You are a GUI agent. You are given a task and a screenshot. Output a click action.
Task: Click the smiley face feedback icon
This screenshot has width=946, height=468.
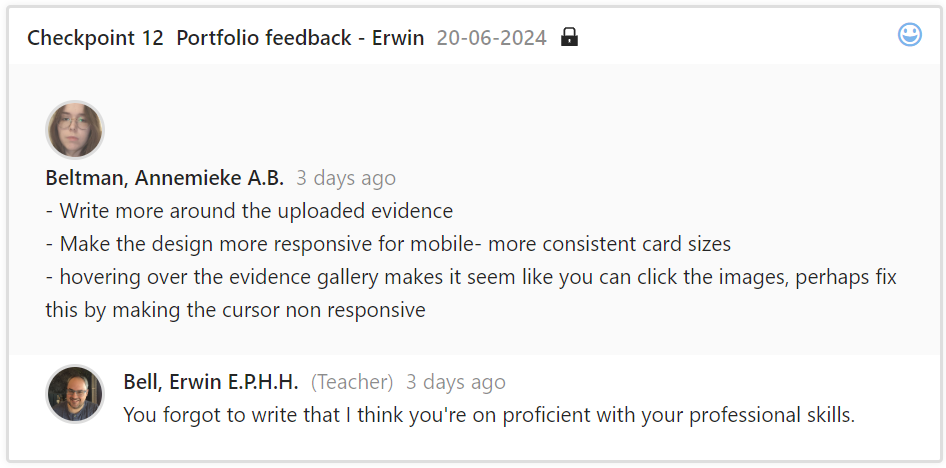tap(909, 35)
